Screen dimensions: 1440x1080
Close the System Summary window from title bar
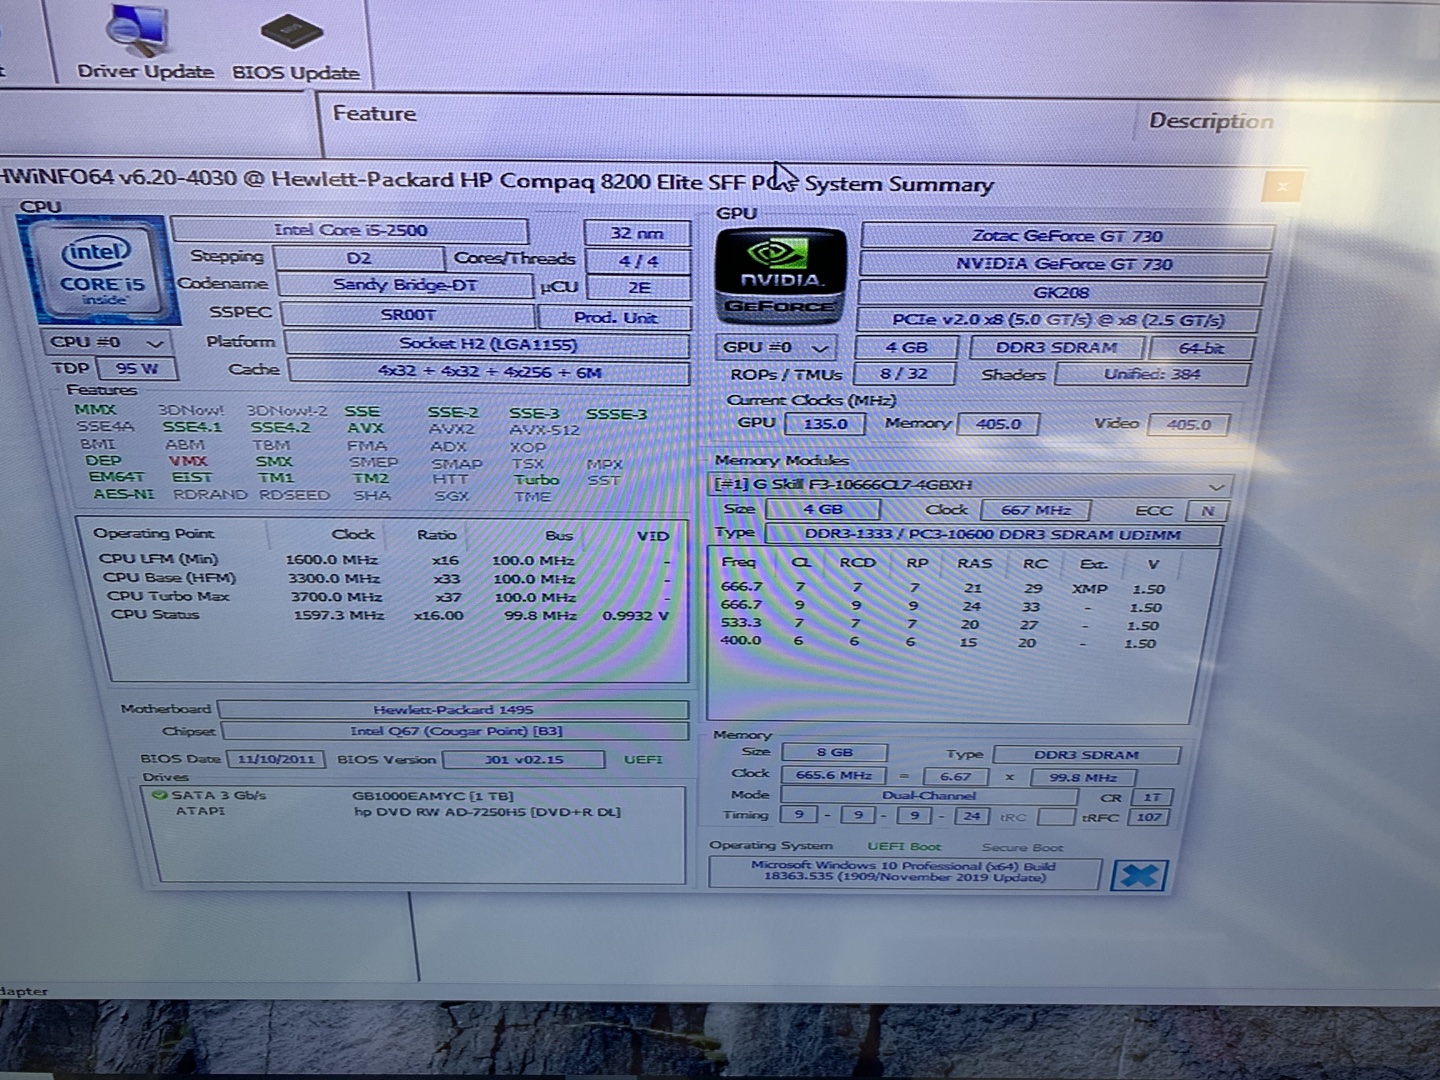(x=1281, y=186)
